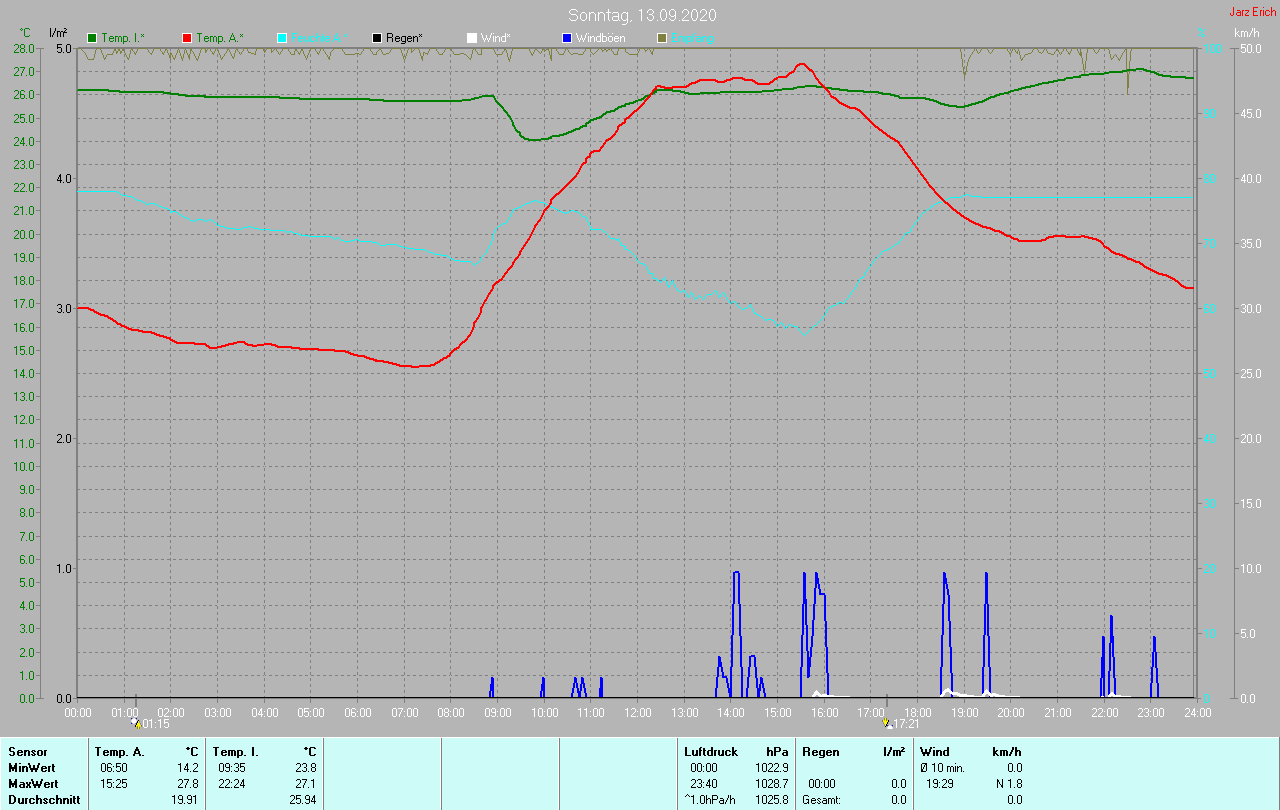Screen dimensions: 1280x810
Task: Select the 06:00 time axis label
Action: tap(358, 713)
